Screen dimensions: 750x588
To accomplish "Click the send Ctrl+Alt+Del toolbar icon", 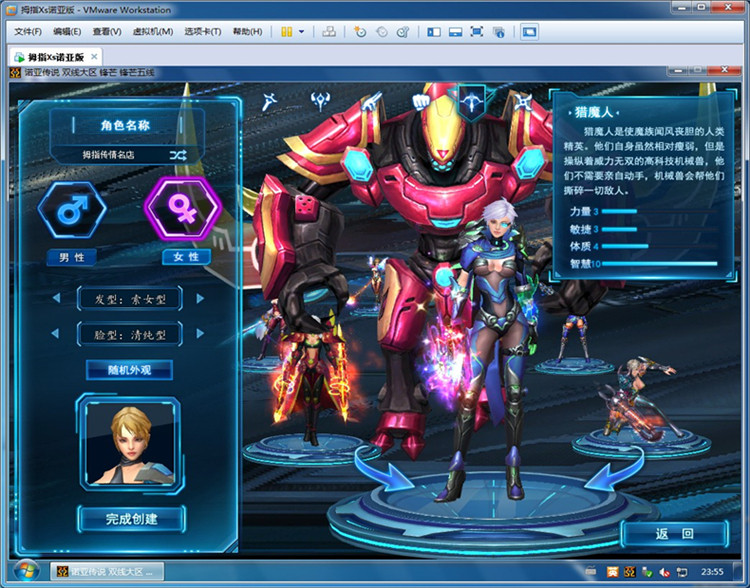I will tap(329, 32).
